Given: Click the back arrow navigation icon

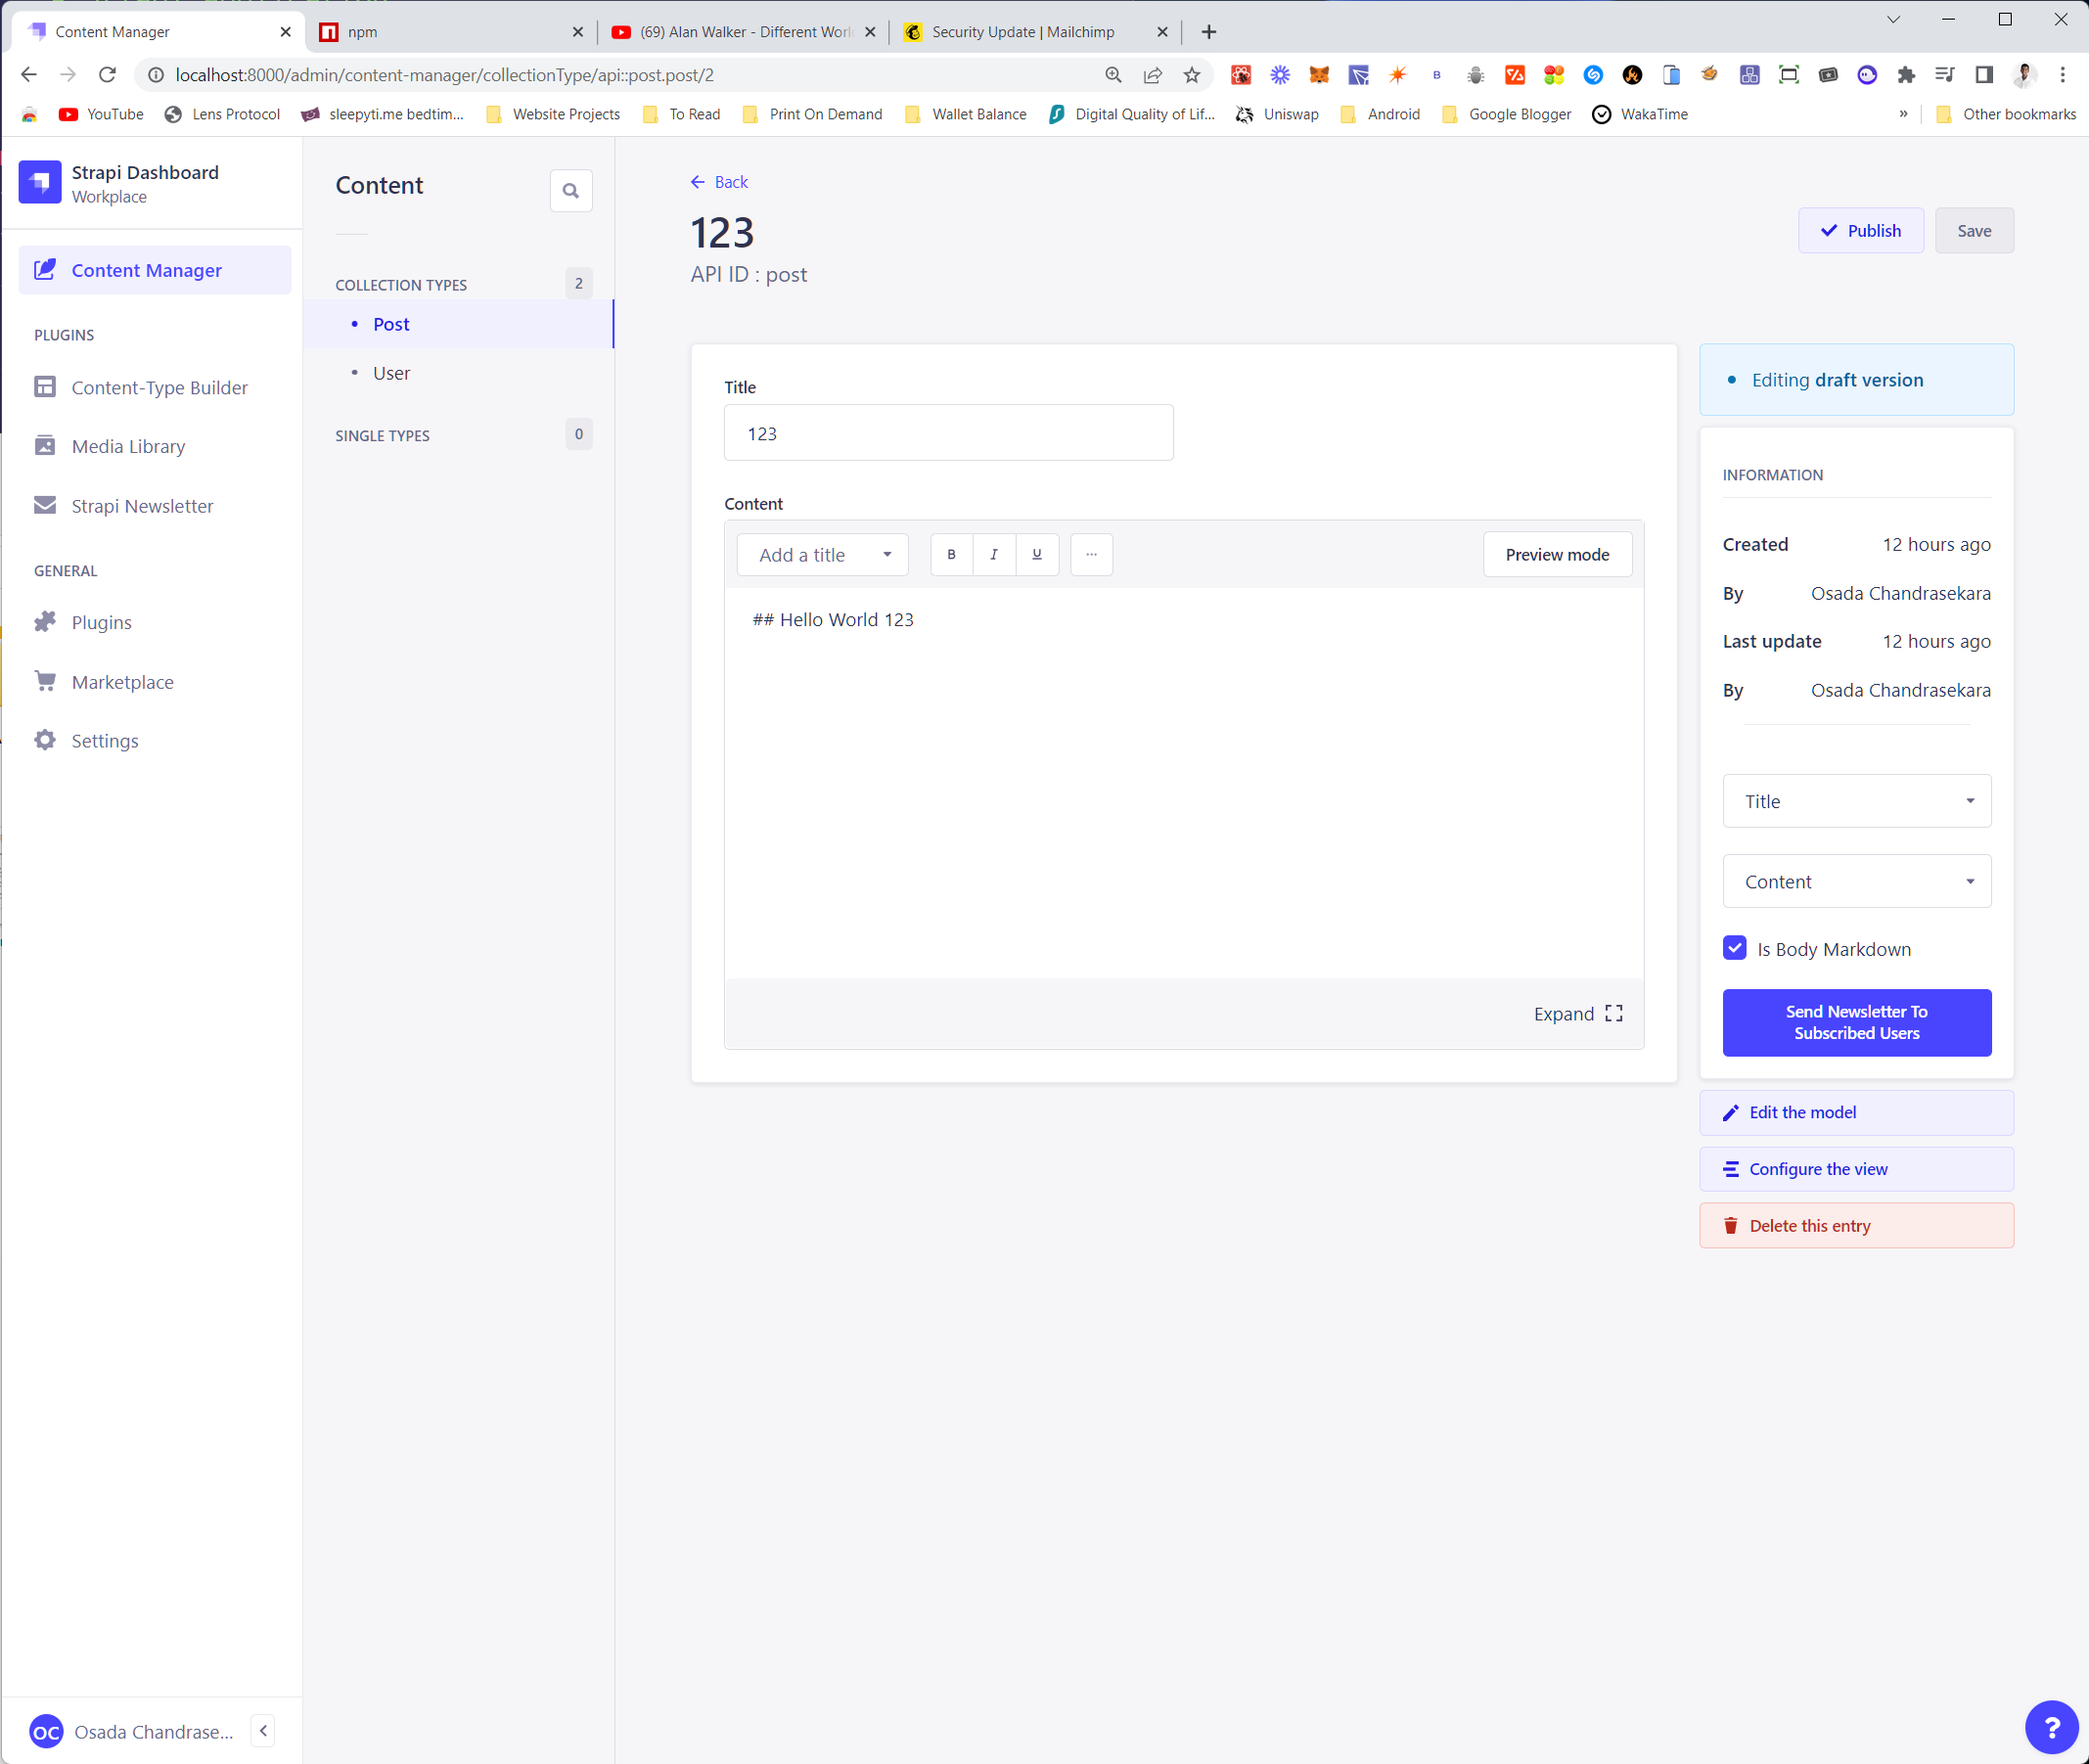Looking at the screenshot, I should [x=697, y=180].
